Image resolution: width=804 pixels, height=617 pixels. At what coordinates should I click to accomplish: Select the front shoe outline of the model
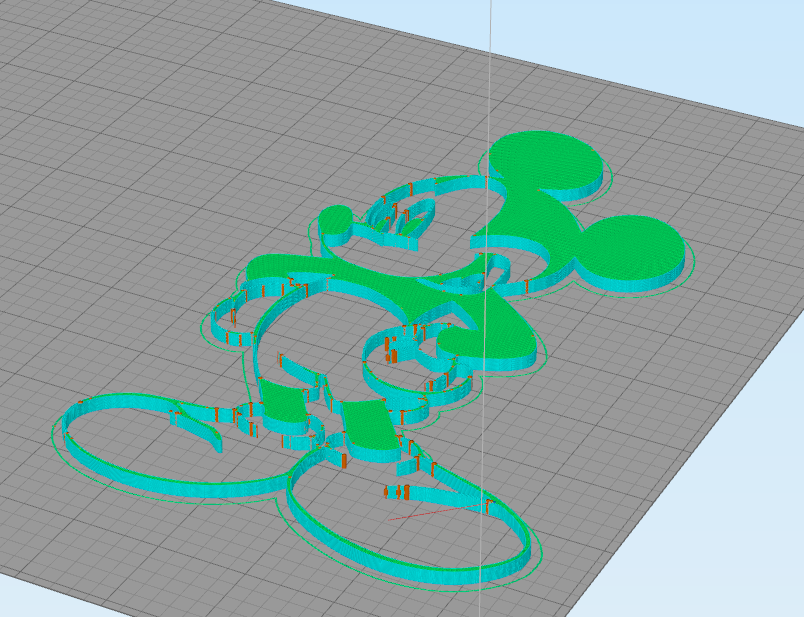click(410, 518)
